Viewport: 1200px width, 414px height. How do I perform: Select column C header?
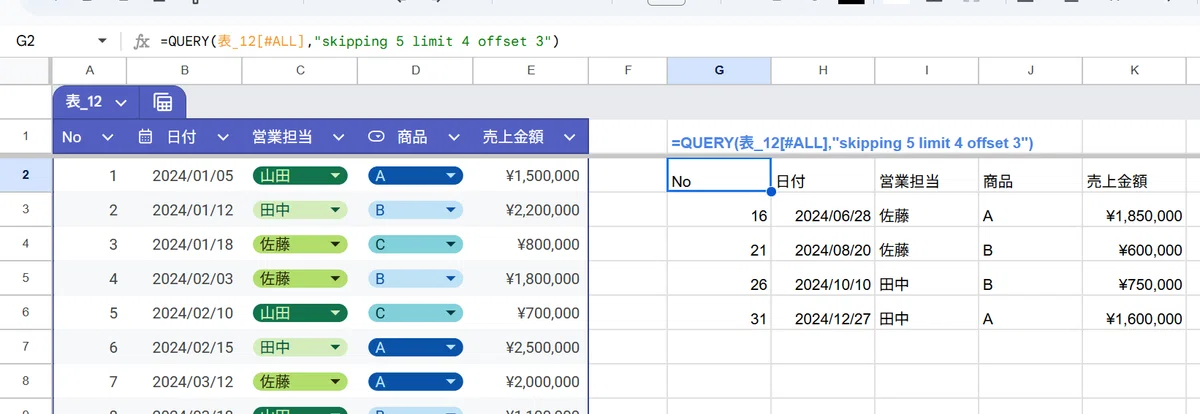[x=300, y=70]
